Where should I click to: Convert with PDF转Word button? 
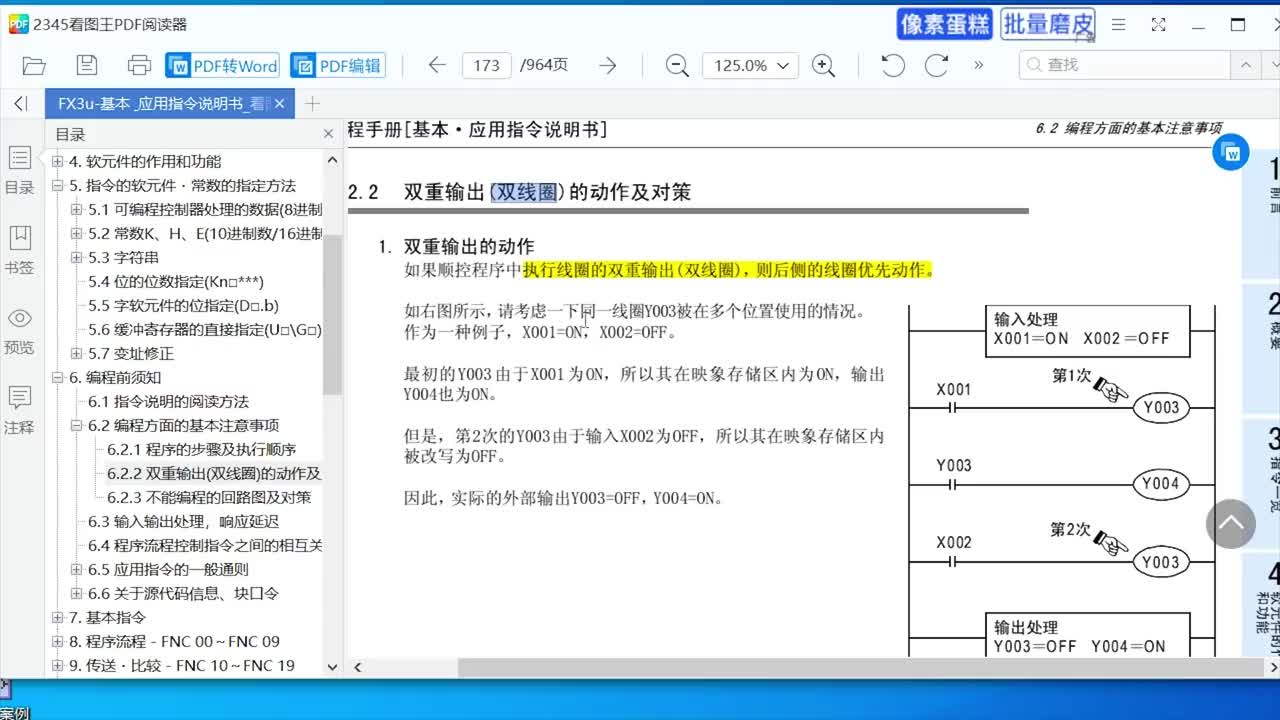pyautogui.click(x=222, y=66)
